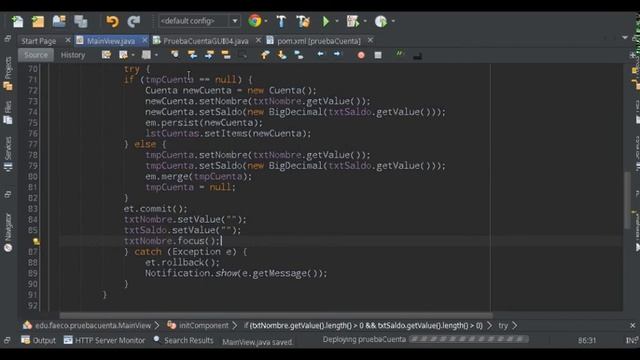Close the breadcrumb bar
Viewport: 640px width, 360px height.
pyautogui.click(x=633, y=325)
